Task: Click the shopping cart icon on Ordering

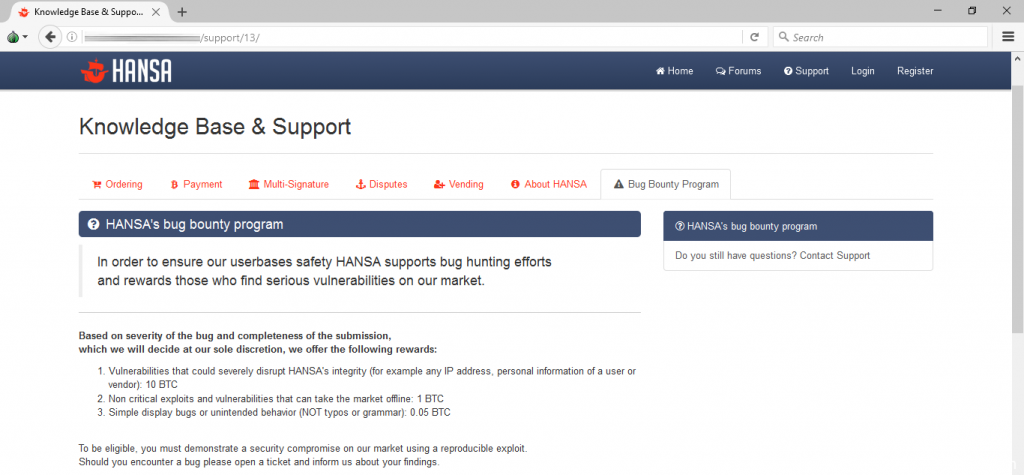Action: (x=97, y=185)
